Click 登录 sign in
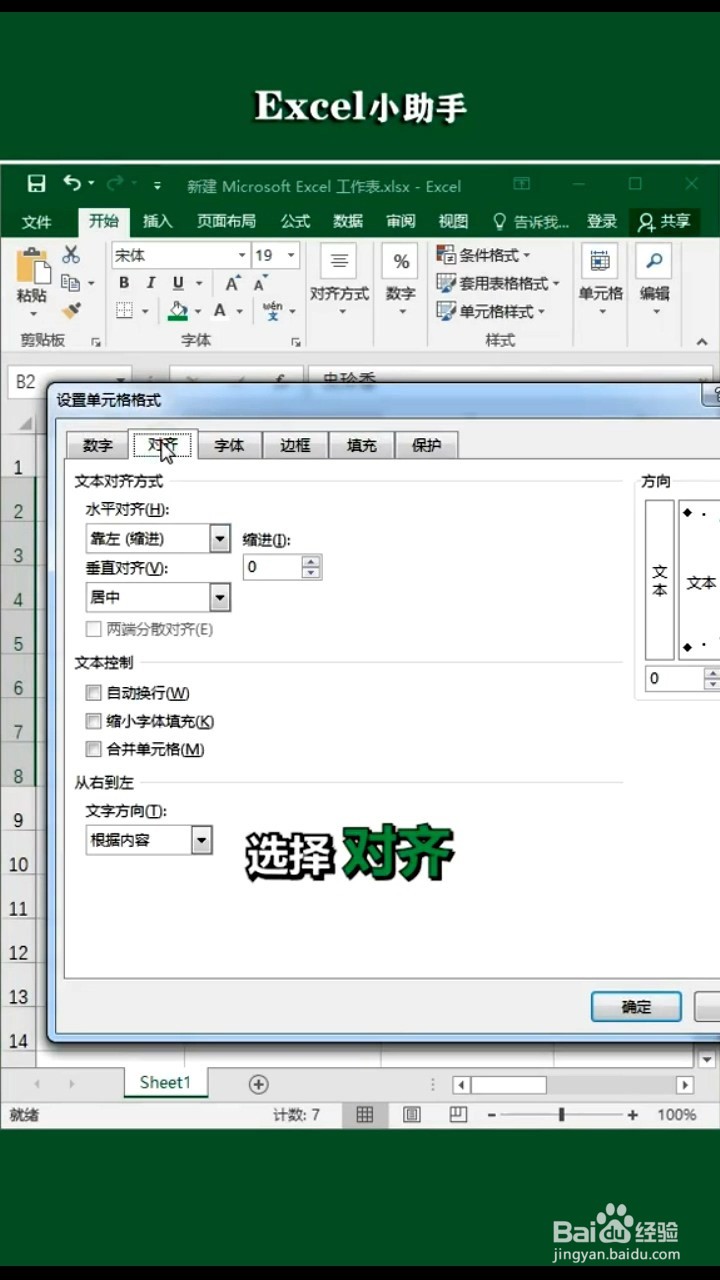This screenshot has height=1280, width=720. click(601, 221)
